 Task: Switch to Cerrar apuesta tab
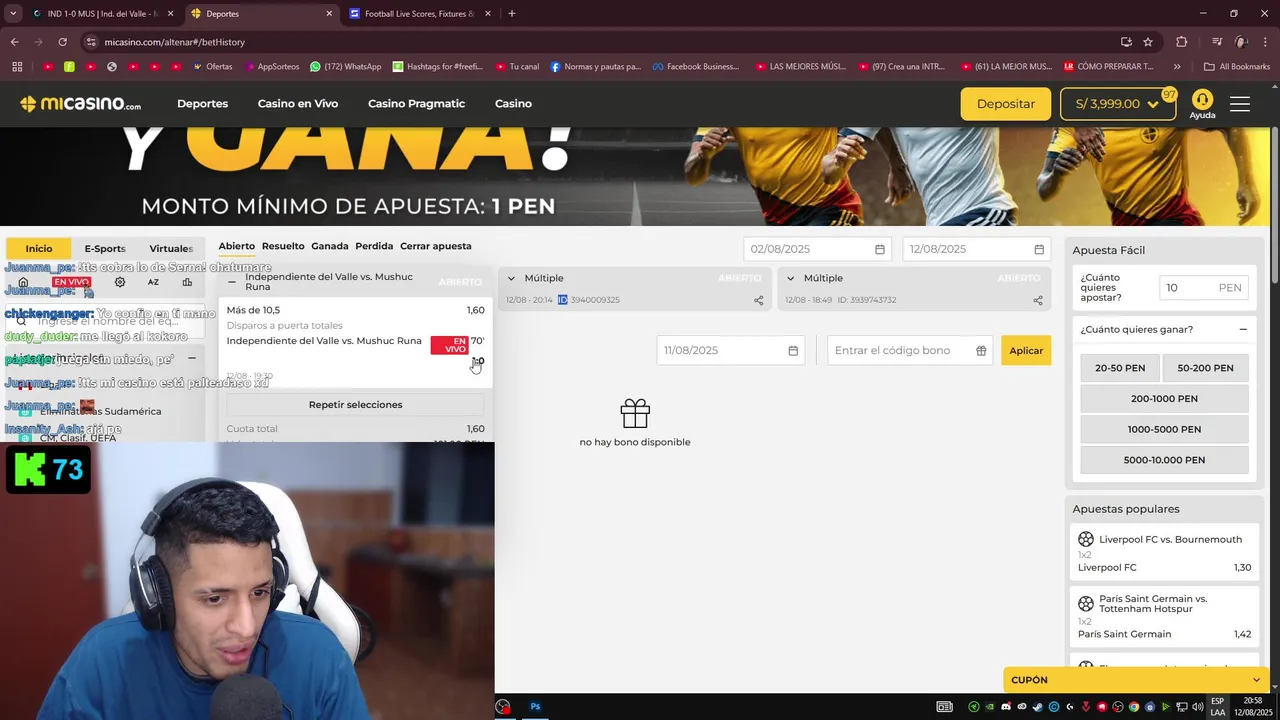coord(435,246)
